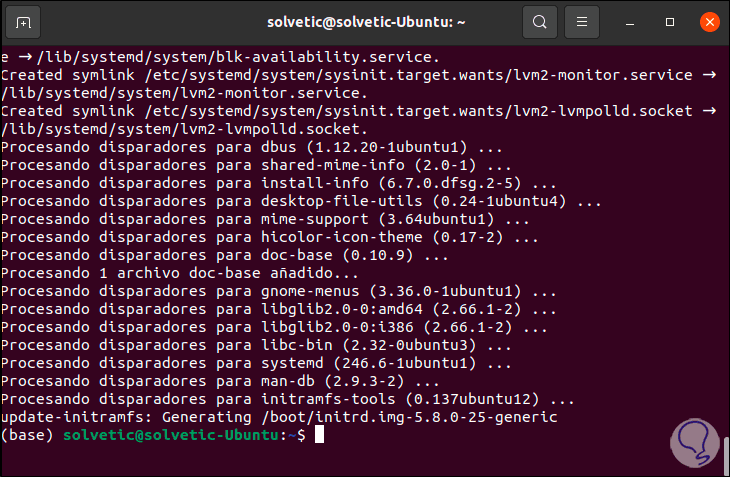Click the initramfs-tools (0.137ubuntu12) line
The height and width of the screenshot is (477, 731).
tap(288, 399)
